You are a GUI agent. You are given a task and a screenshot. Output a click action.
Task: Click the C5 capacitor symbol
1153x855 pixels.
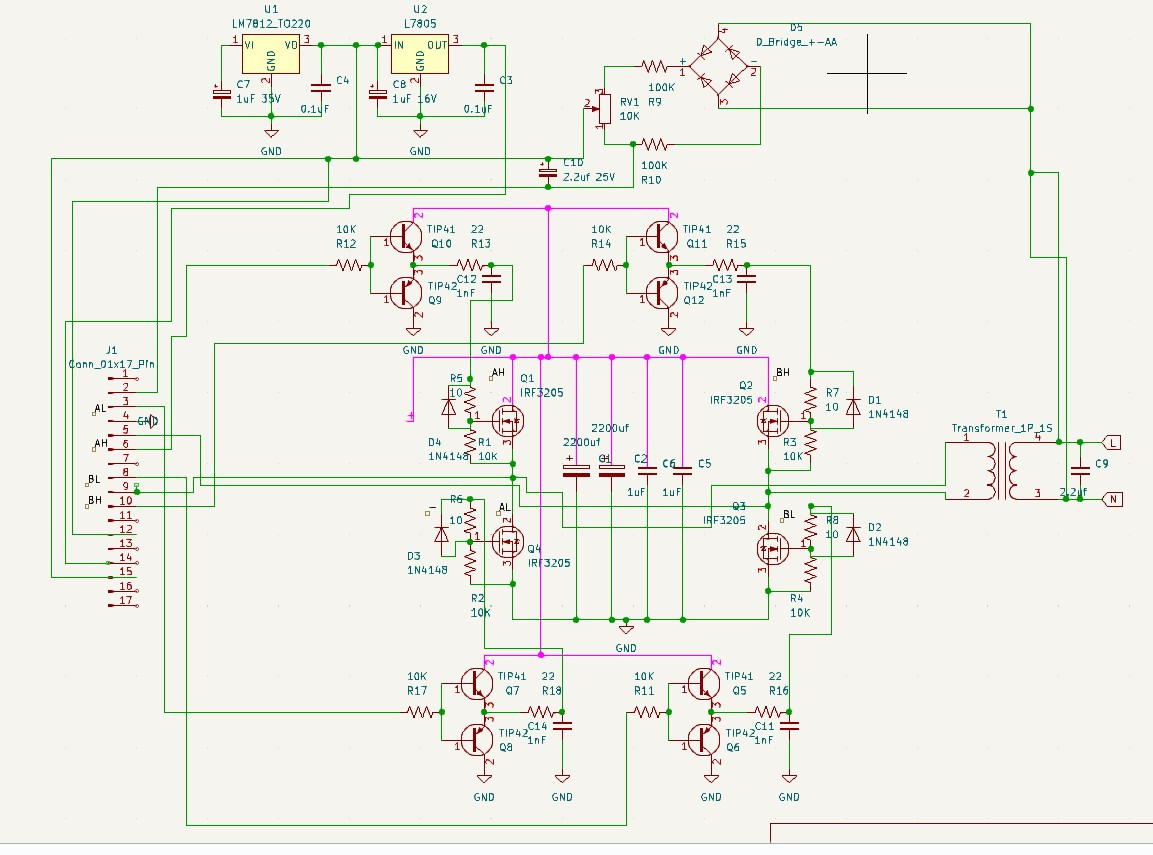coord(682,471)
